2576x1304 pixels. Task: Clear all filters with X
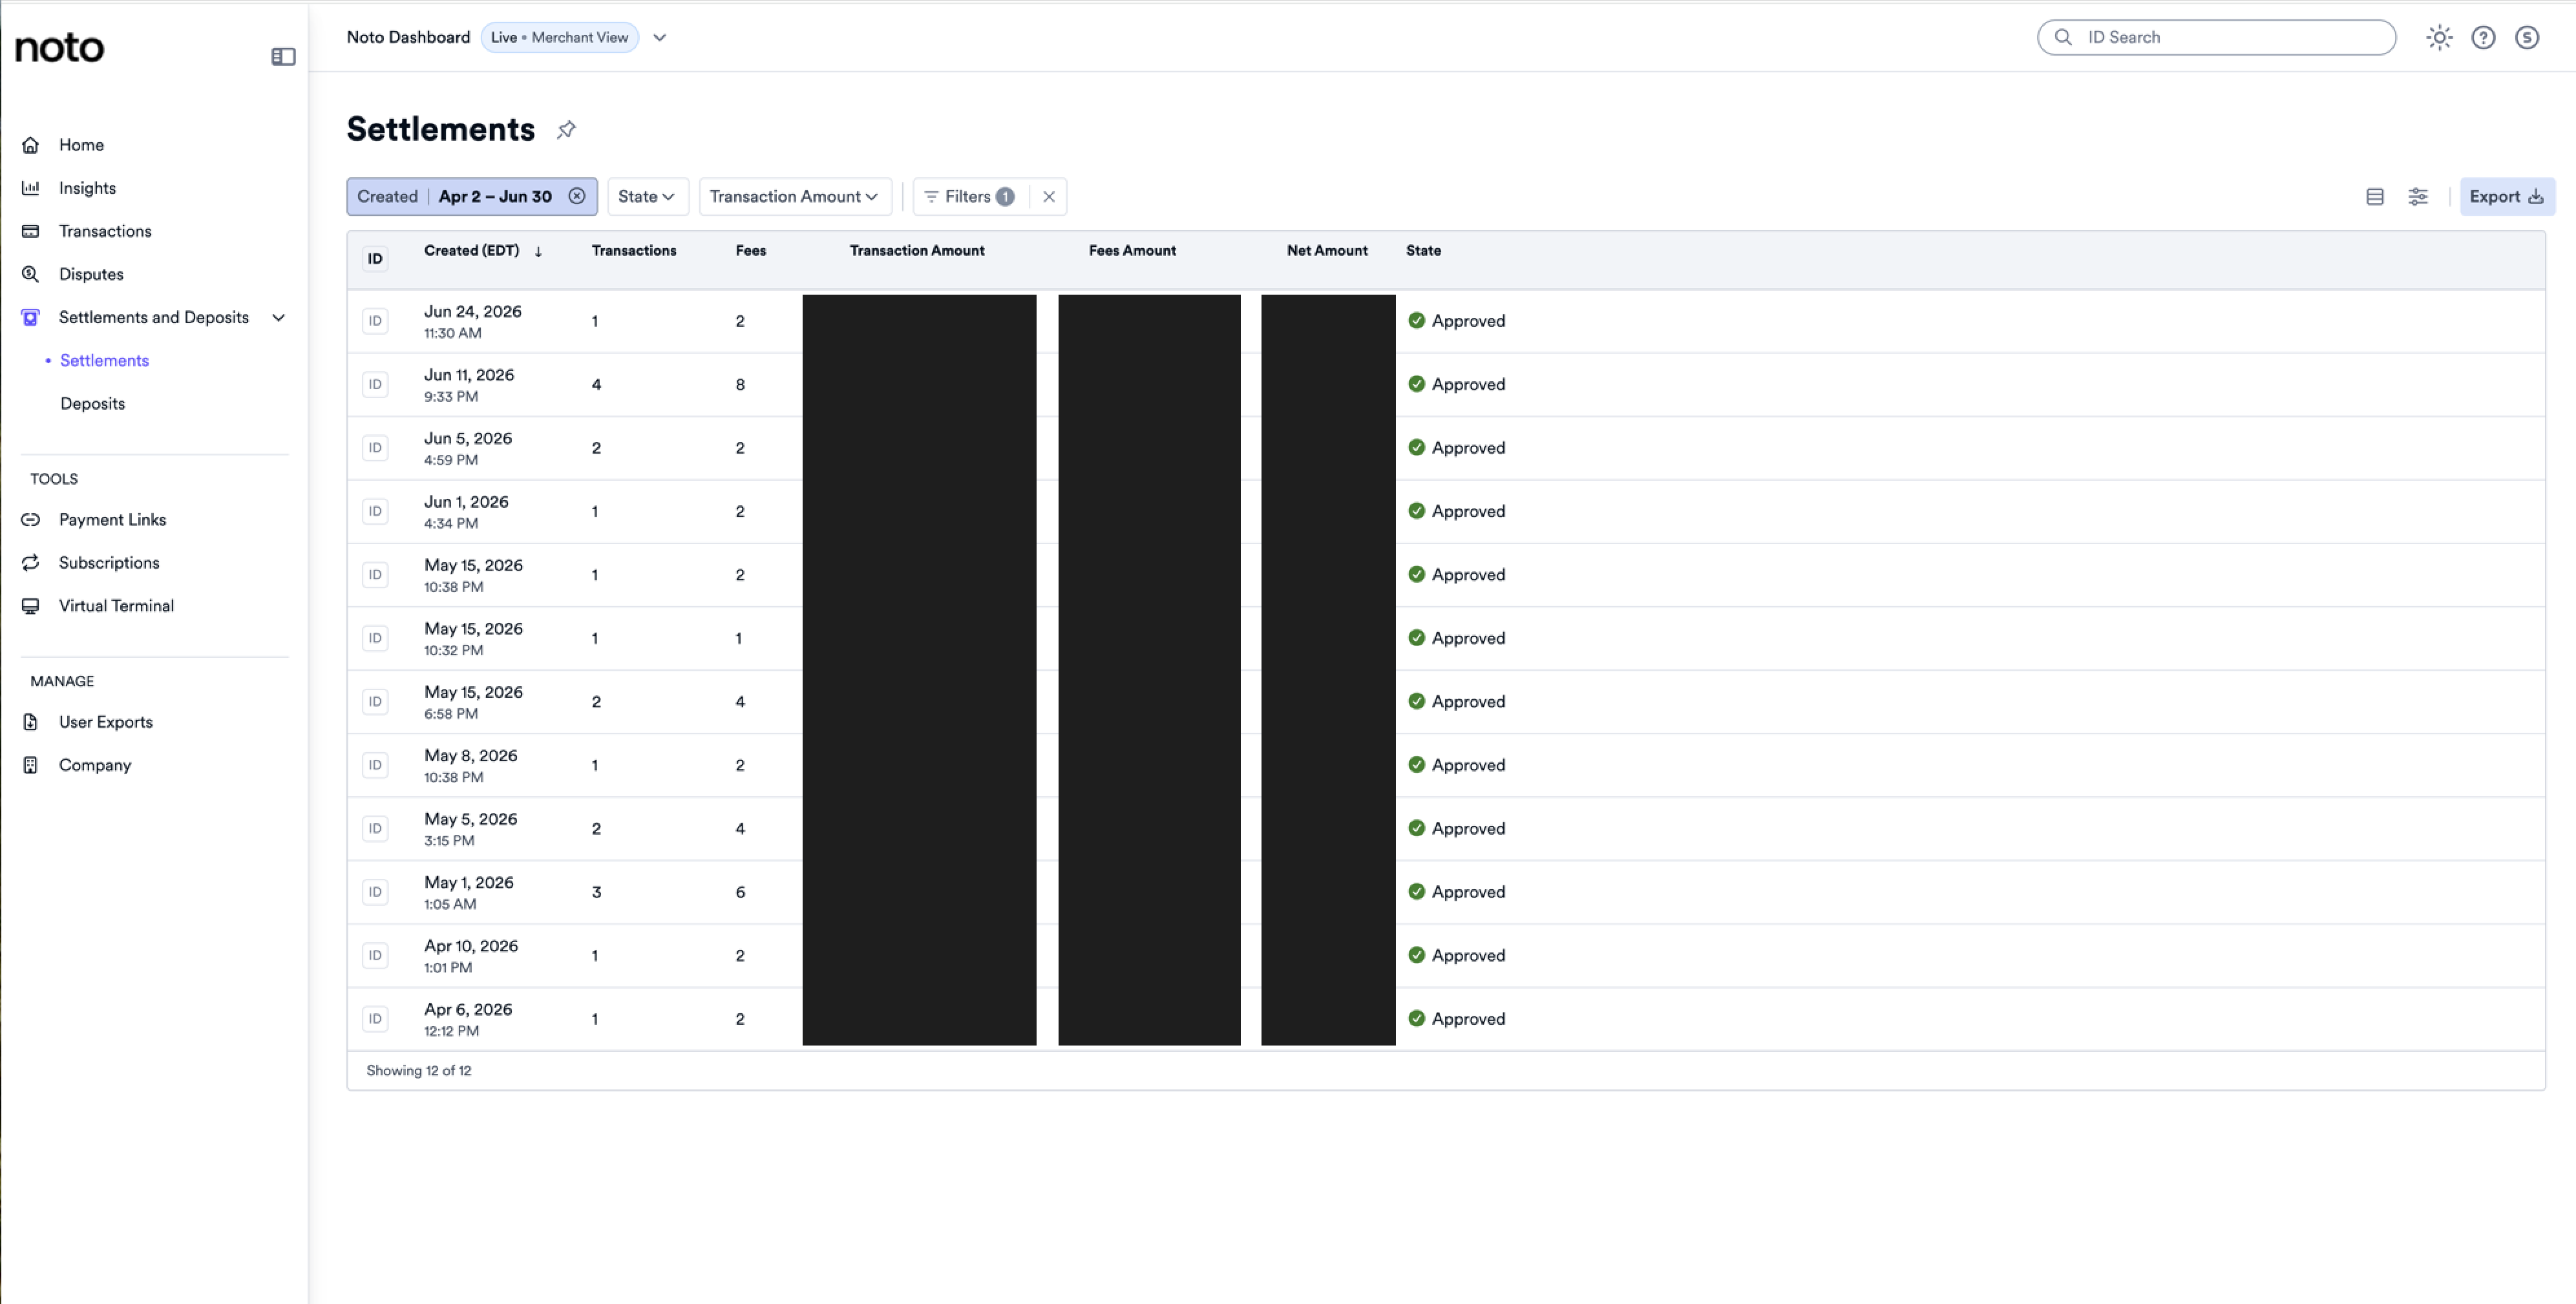coord(1049,196)
